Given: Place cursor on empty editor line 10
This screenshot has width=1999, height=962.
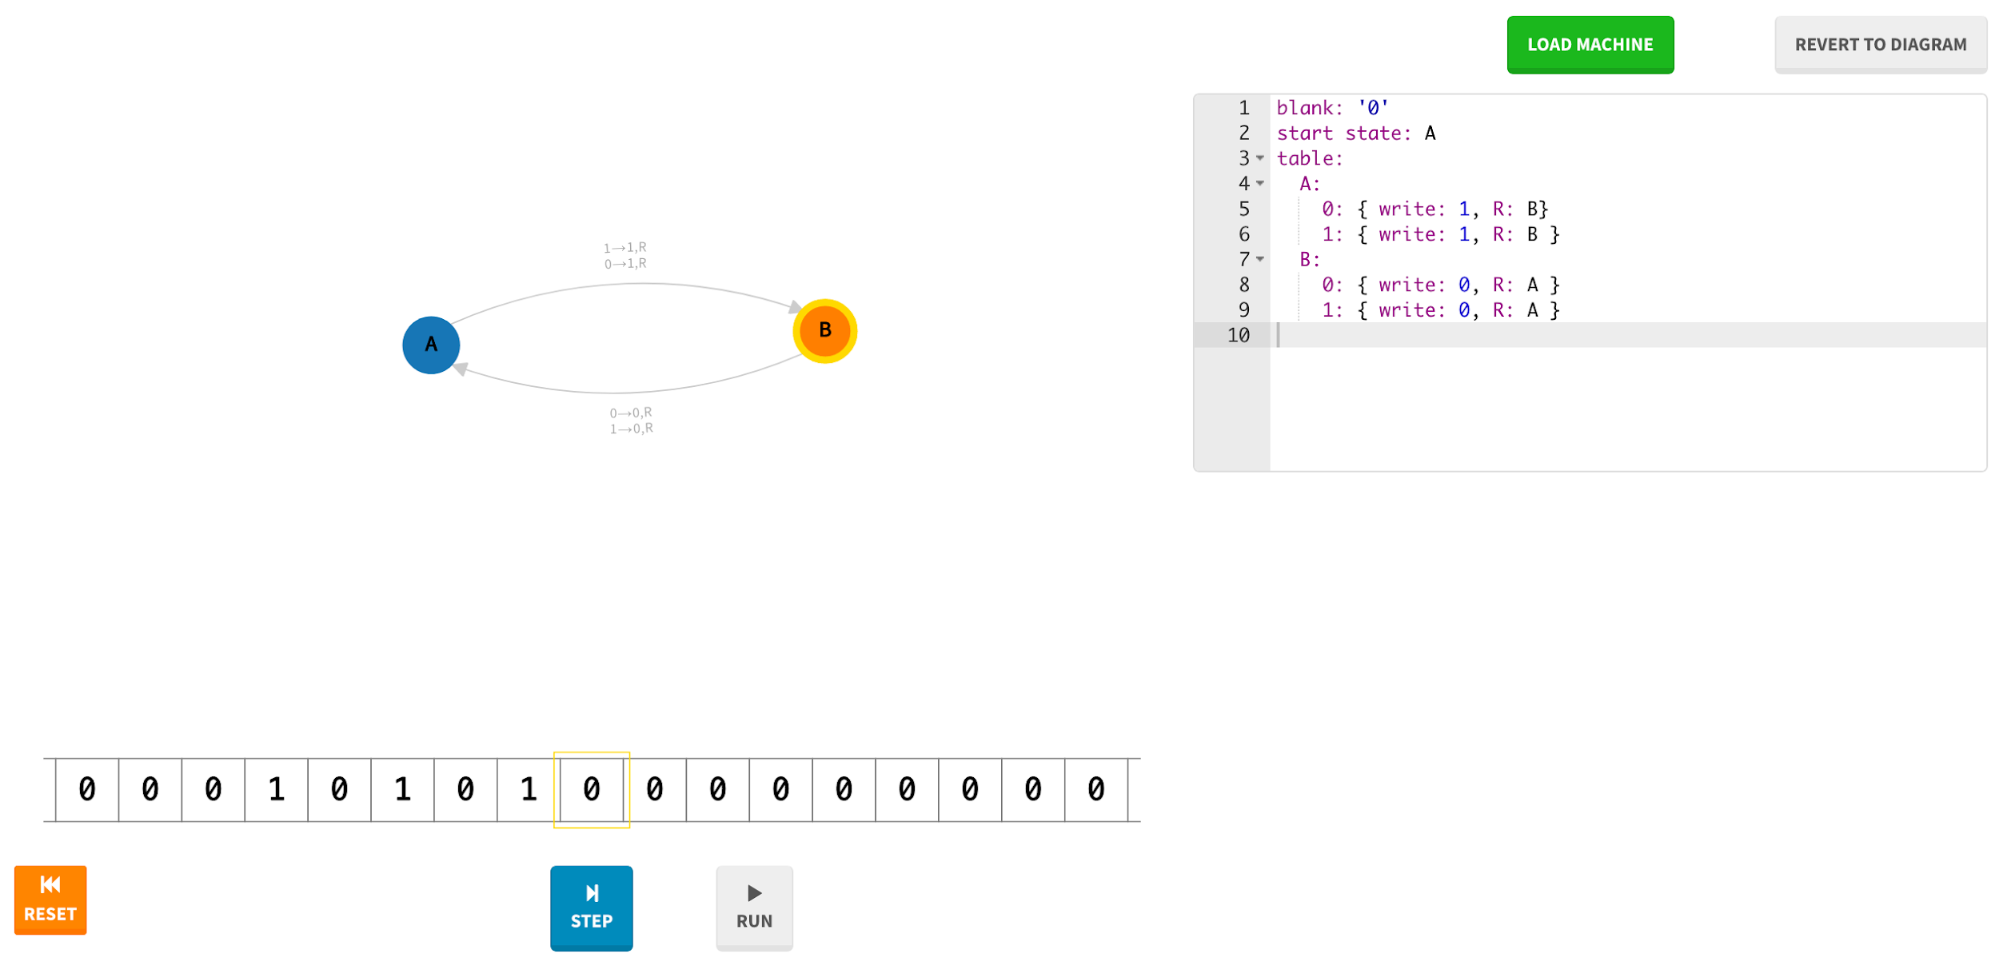Looking at the screenshot, I should point(1600,336).
